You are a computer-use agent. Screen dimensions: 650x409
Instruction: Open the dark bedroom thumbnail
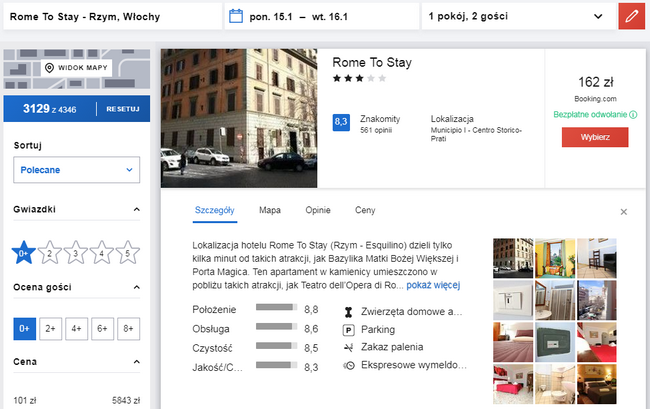(x=597, y=385)
